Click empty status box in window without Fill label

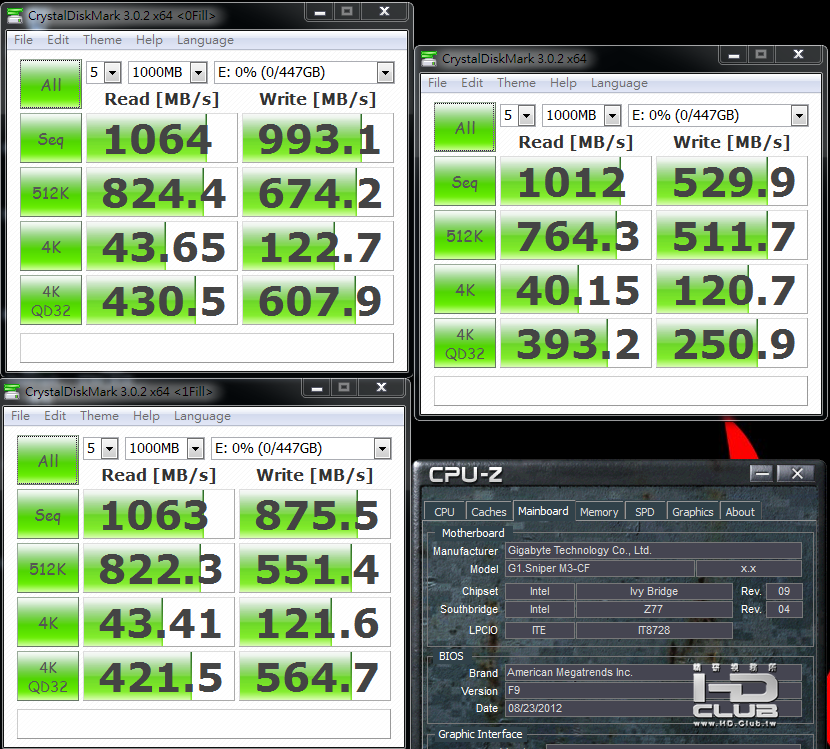tap(621, 391)
